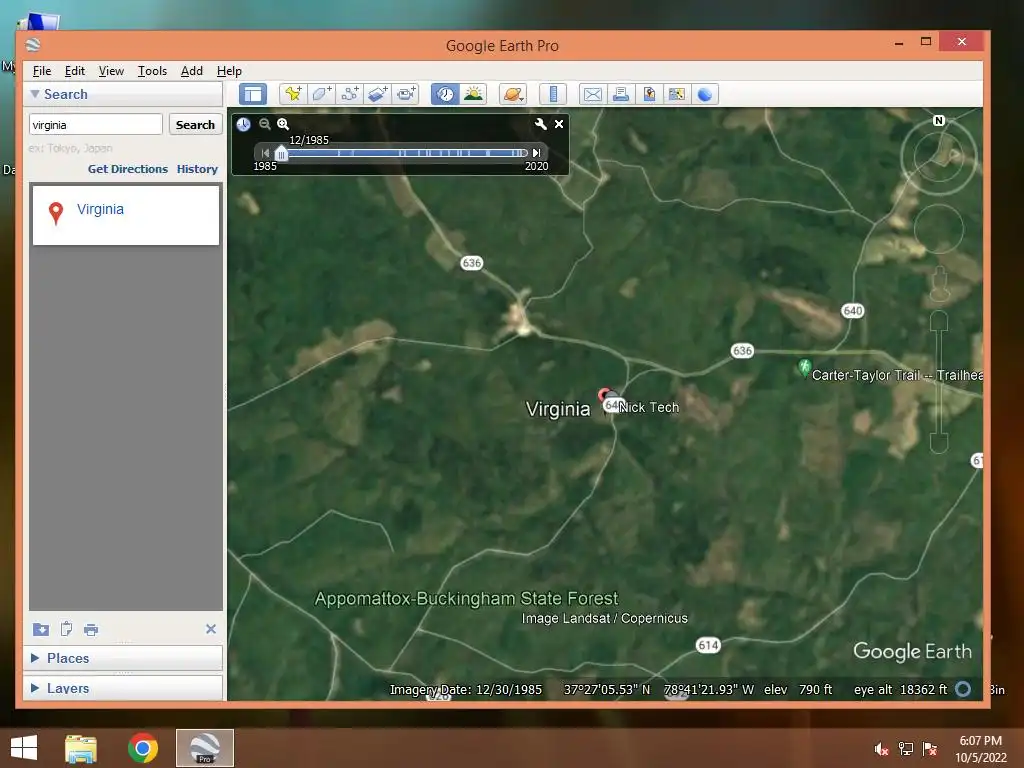Click the Carter-Taylor Trail green marker
The image size is (1024, 768).
805,367
